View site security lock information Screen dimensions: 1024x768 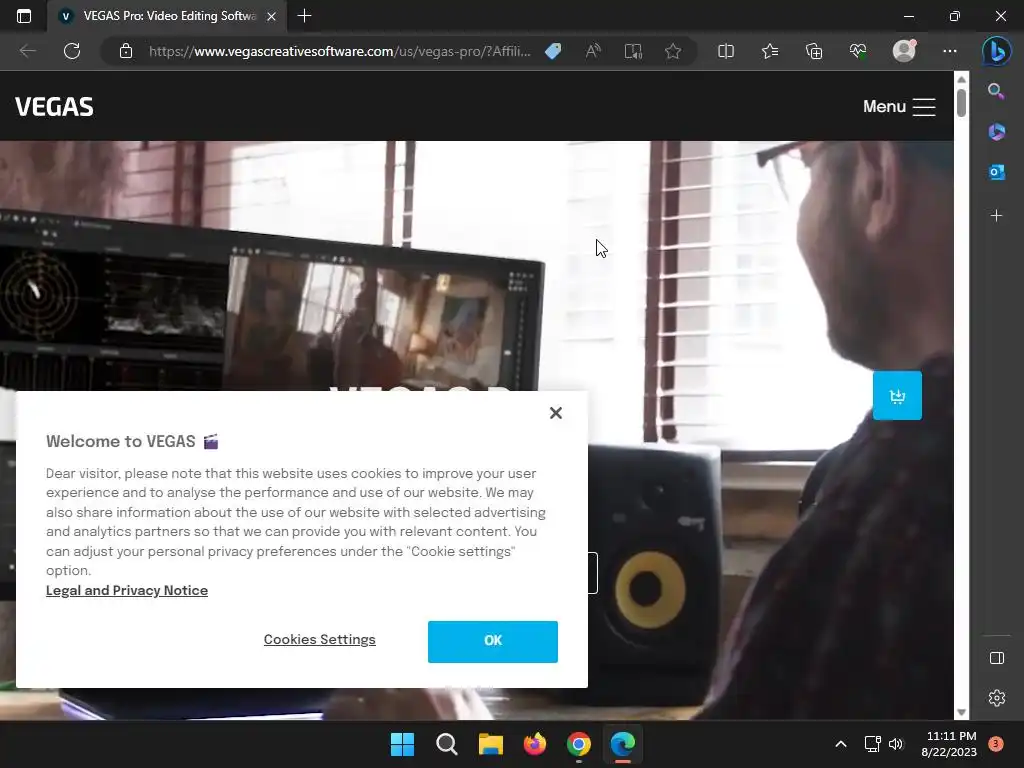click(x=126, y=51)
